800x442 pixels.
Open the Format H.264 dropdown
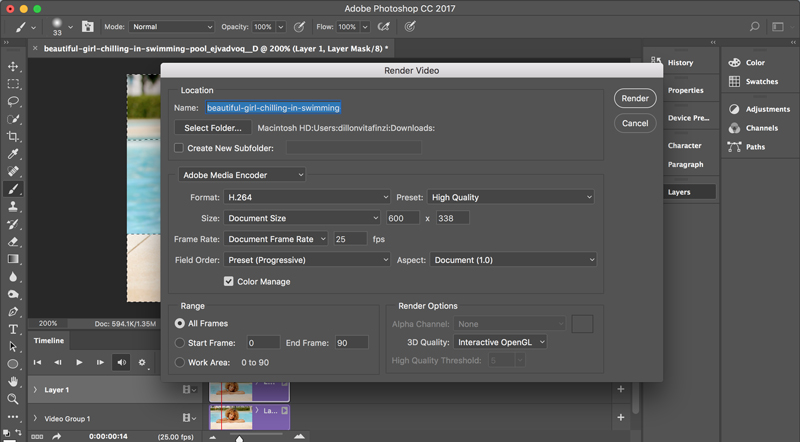point(307,197)
